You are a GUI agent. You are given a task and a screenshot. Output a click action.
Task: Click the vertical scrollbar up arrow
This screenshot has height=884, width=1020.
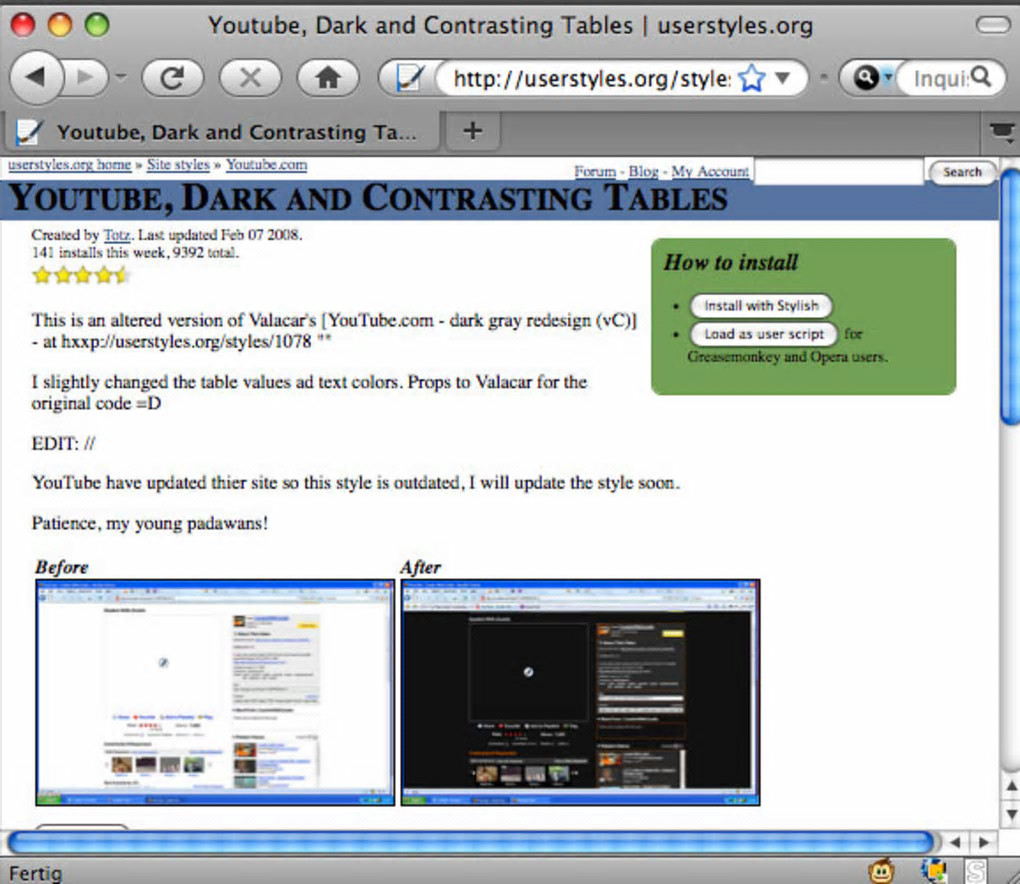coord(1010,785)
